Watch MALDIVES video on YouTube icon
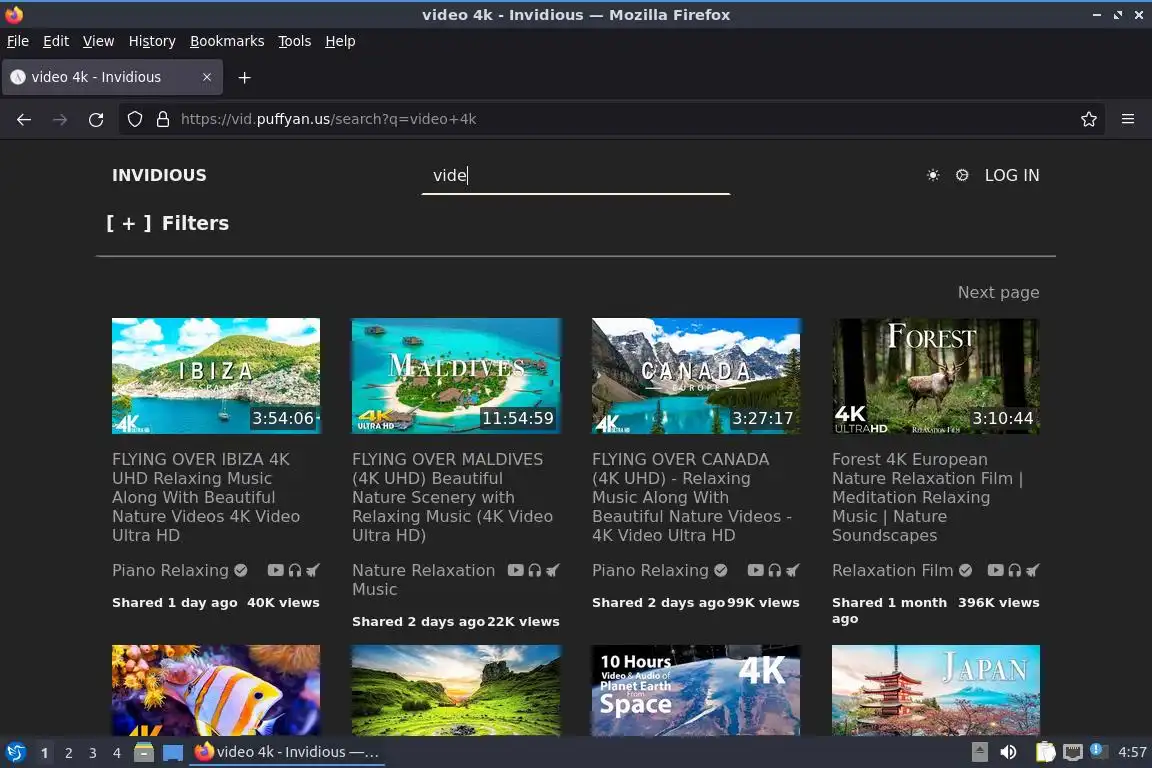1152x768 pixels. (516, 570)
